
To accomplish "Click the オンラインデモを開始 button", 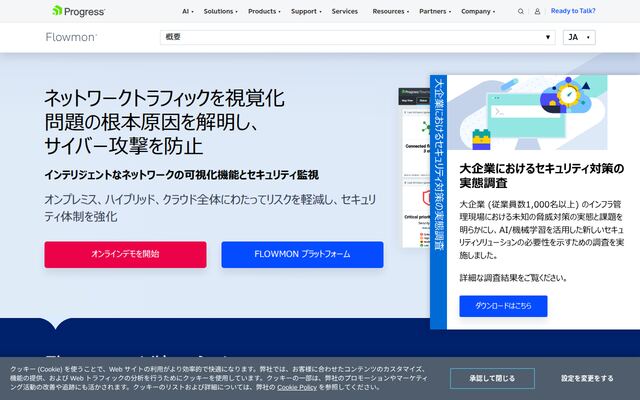I will (125, 254).
